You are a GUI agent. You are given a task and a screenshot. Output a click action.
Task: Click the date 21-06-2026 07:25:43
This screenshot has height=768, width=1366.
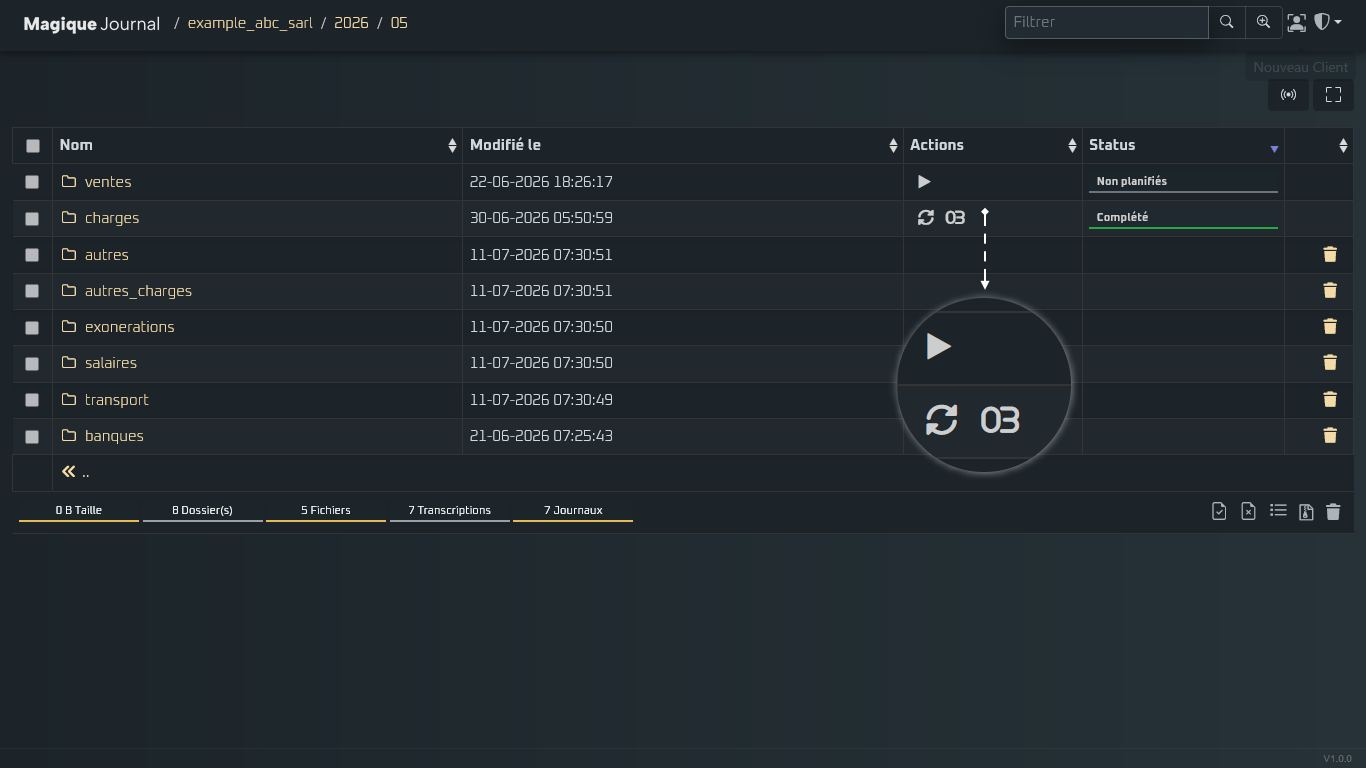tap(541, 436)
